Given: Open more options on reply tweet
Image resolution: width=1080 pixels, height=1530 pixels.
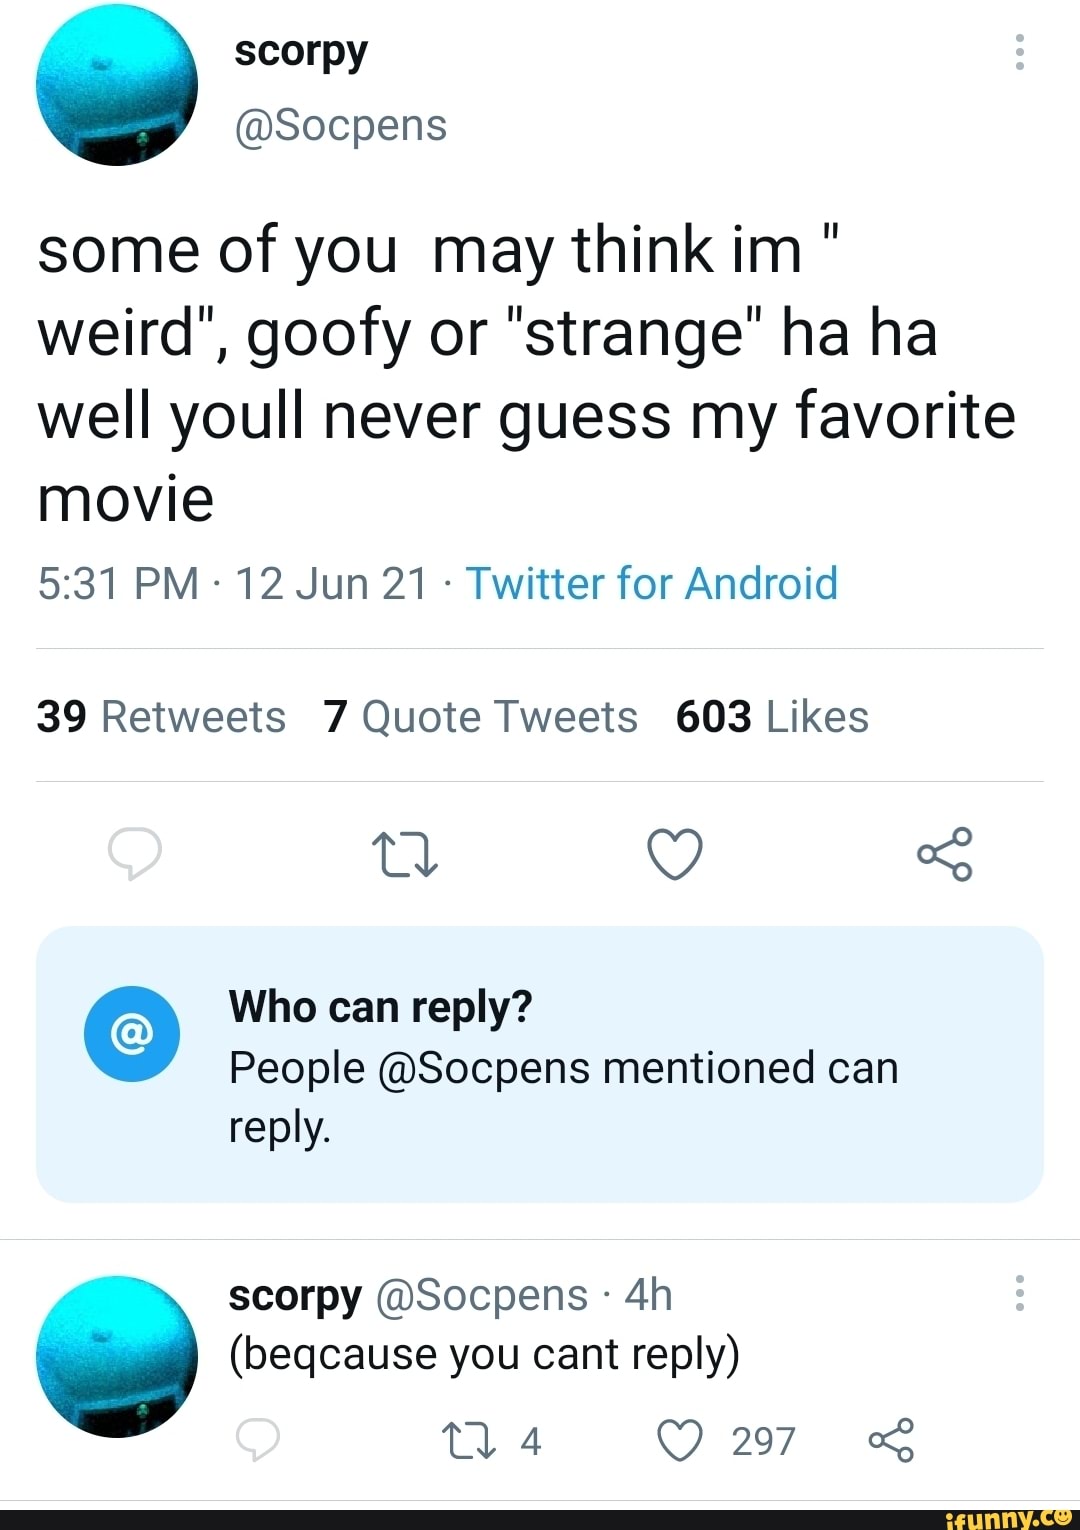Looking at the screenshot, I should pyautogui.click(x=1019, y=1293).
